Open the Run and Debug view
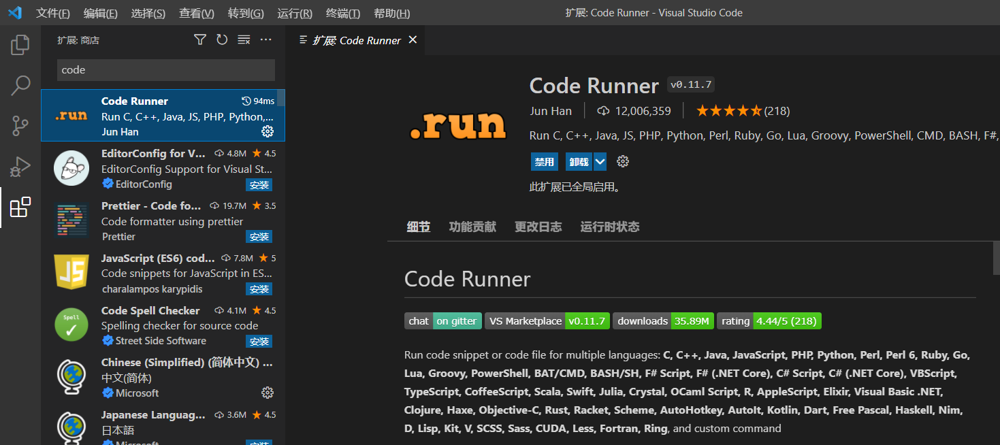Image resolution: width=1000 pixels, height=445 pixels. coord(20,167)
